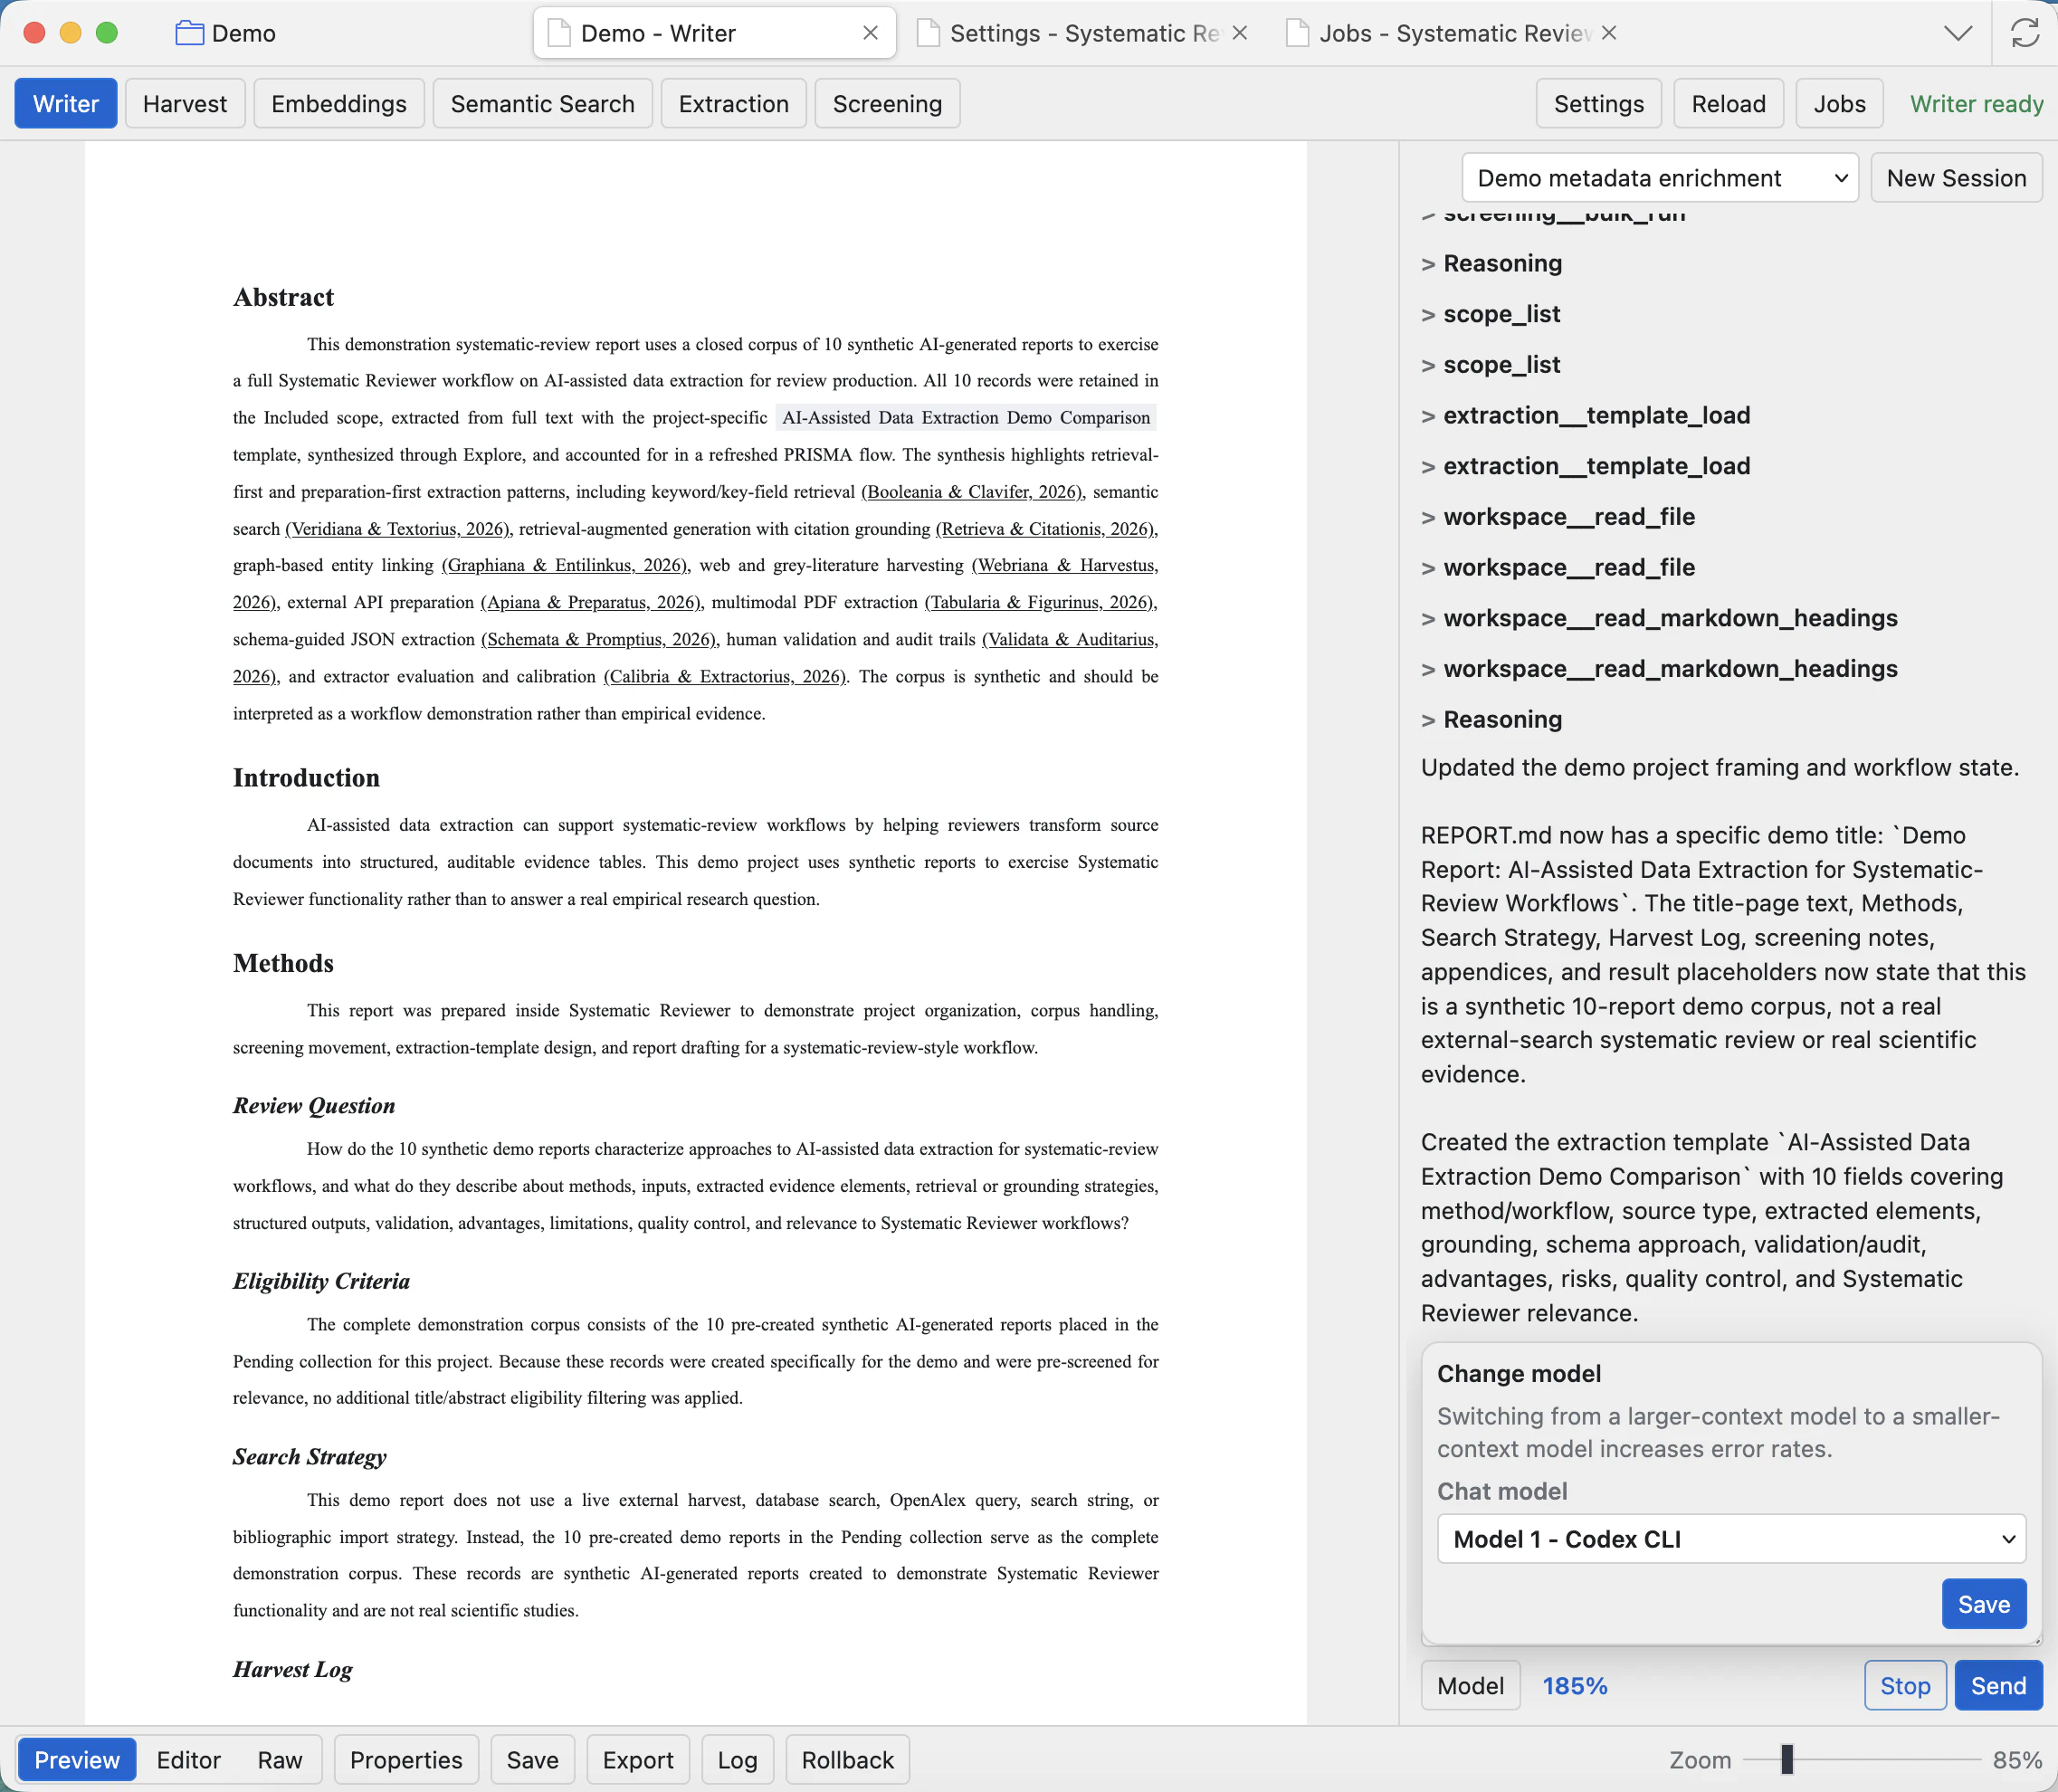
Task: Expand the second workspace__read_markdown_headings entry
Action: coord(1659,669)
